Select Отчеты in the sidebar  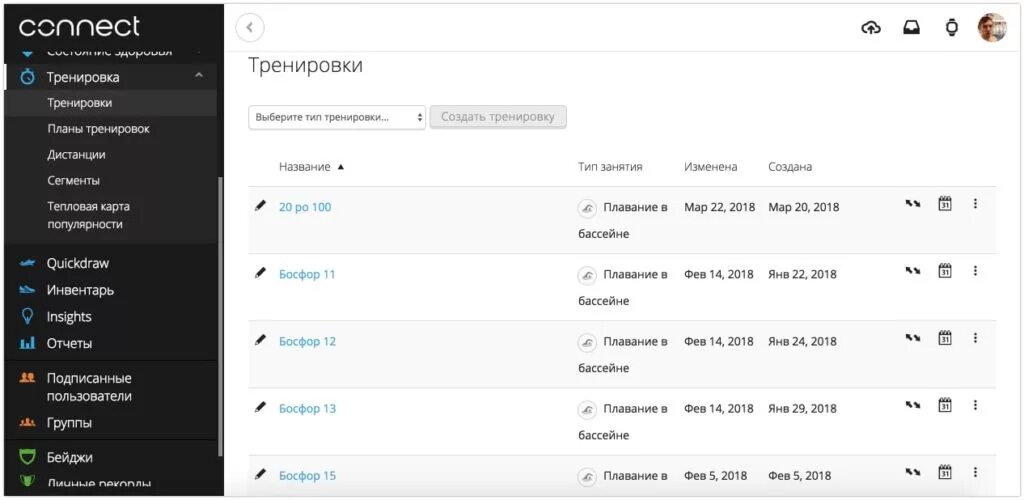[69, 343]
